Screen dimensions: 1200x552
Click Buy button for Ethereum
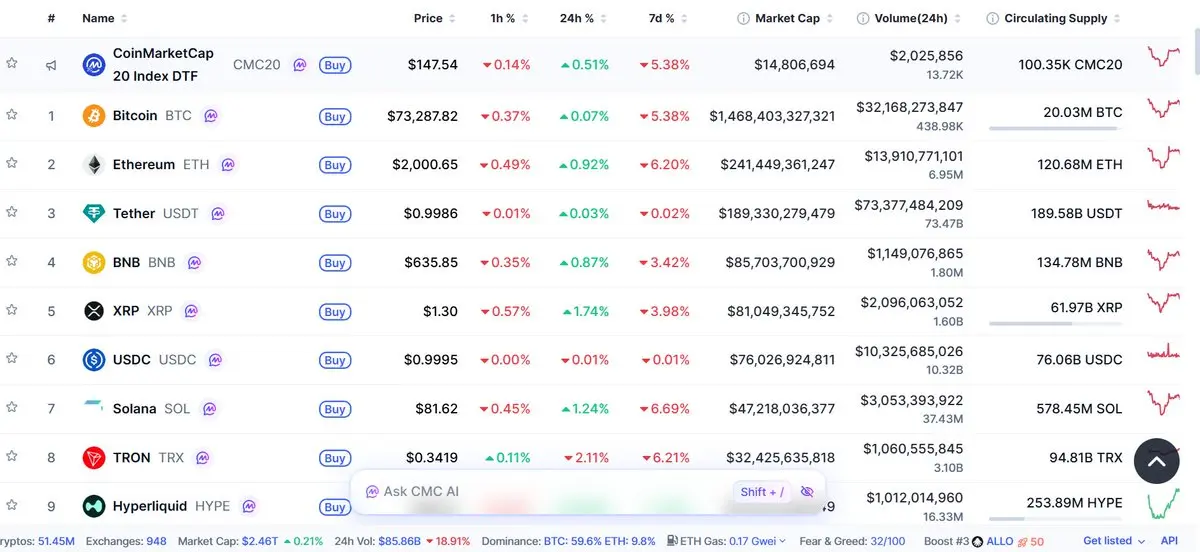[x=335, y=165]
